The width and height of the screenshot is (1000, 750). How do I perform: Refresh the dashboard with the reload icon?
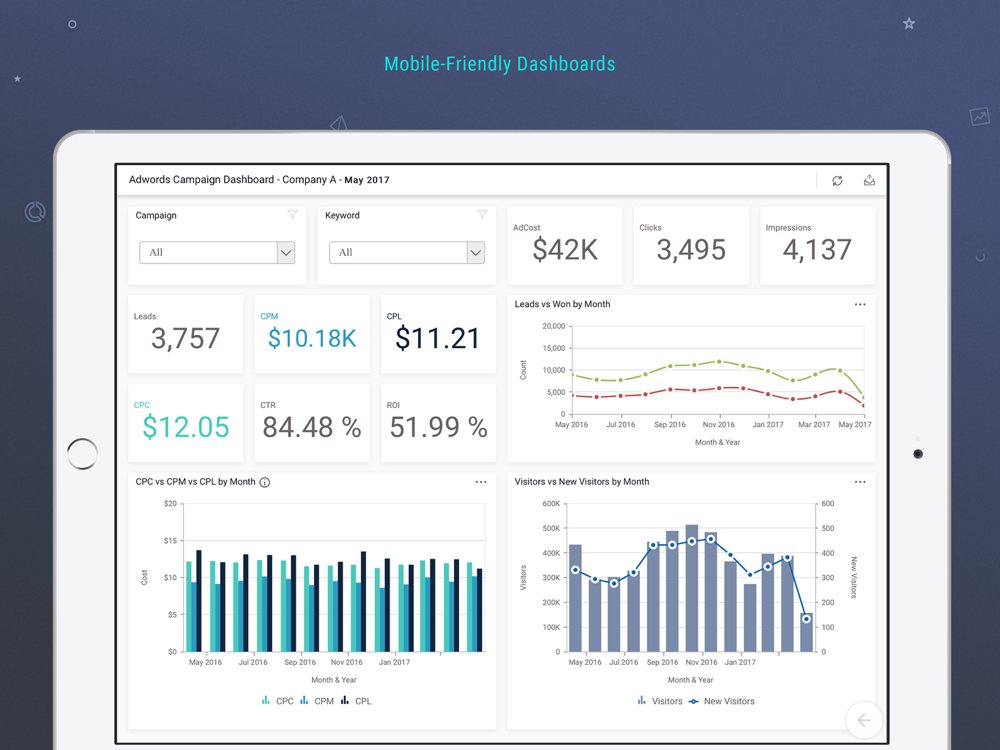837,180
